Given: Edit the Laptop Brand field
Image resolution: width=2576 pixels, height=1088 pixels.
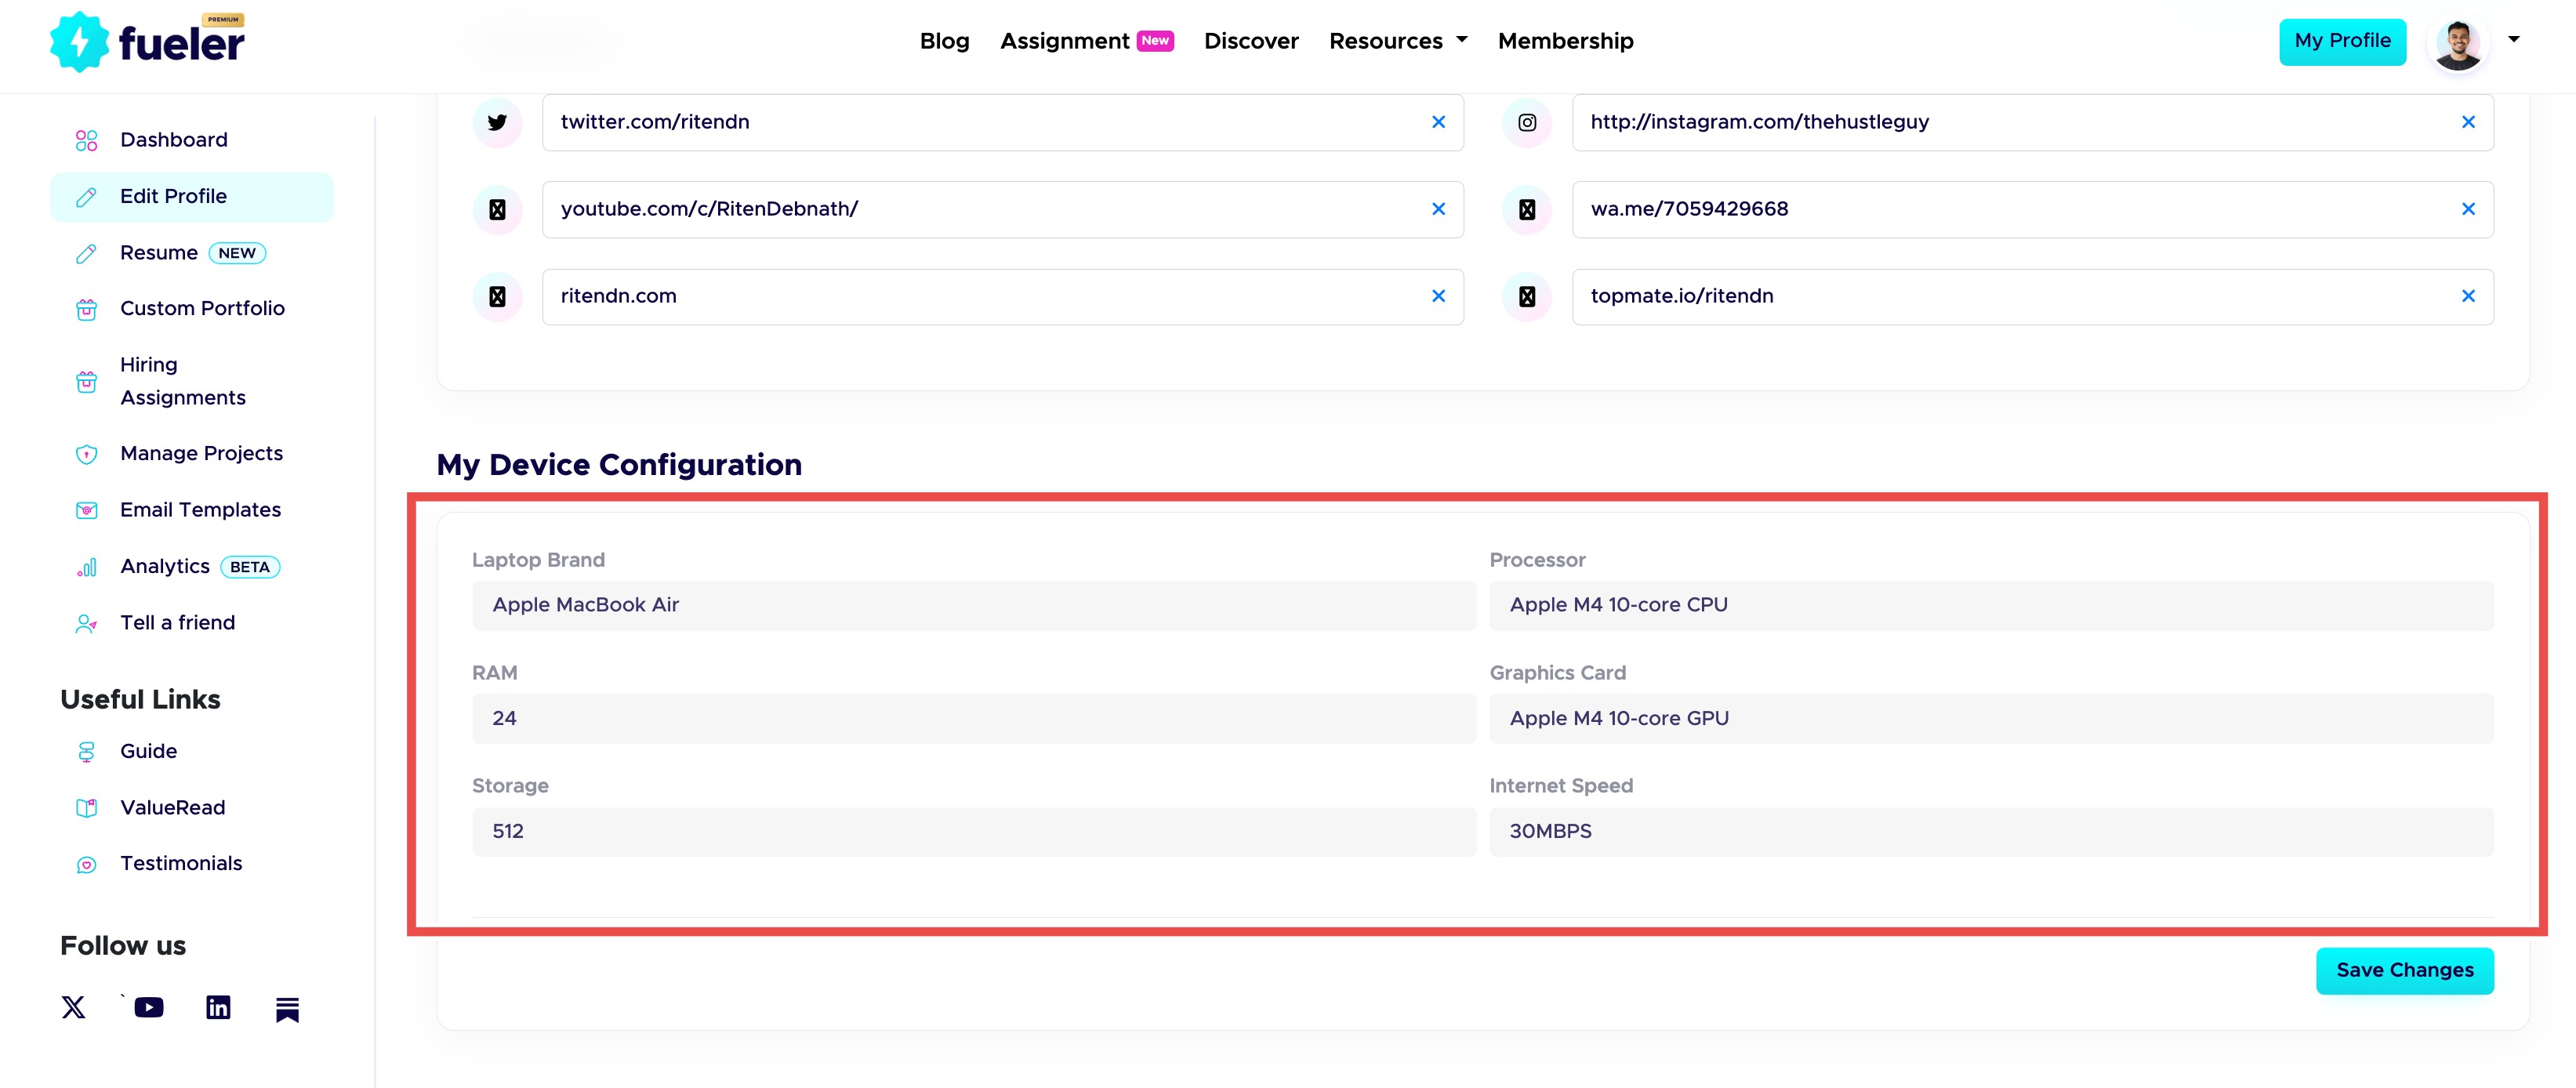Looking at the screenshot, I should click(974, 606).
